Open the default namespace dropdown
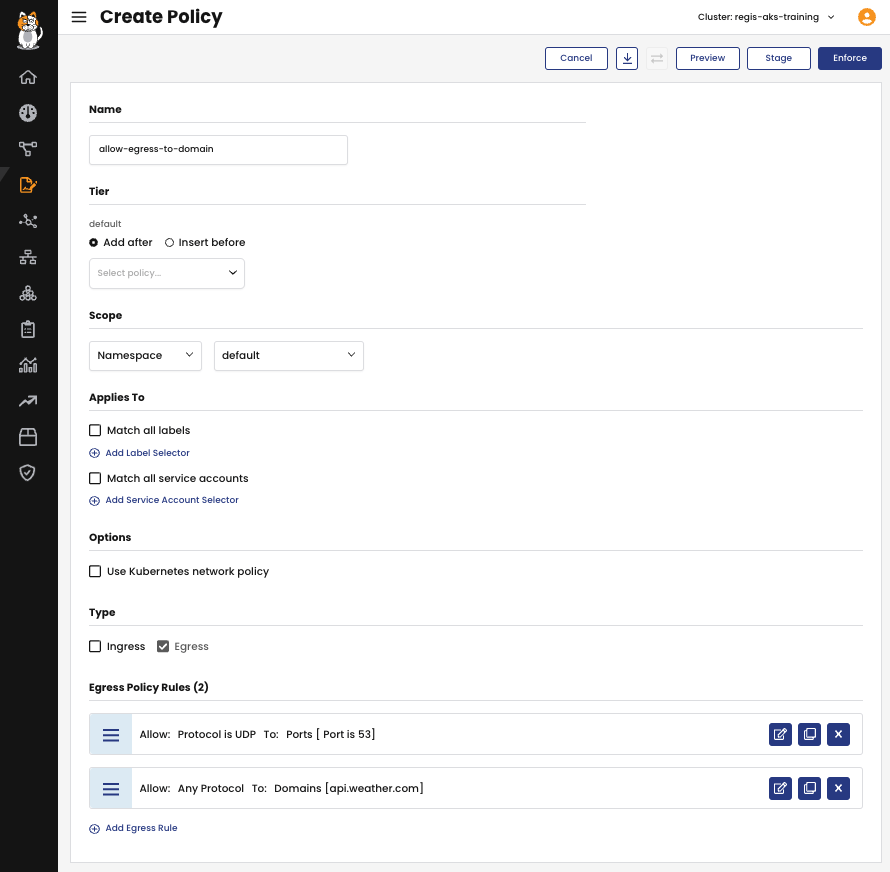890x872 pixels. coord(289,356)
